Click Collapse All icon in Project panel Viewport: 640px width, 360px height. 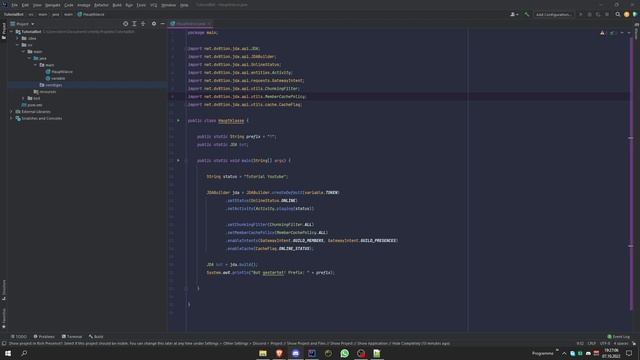[143, 24]
